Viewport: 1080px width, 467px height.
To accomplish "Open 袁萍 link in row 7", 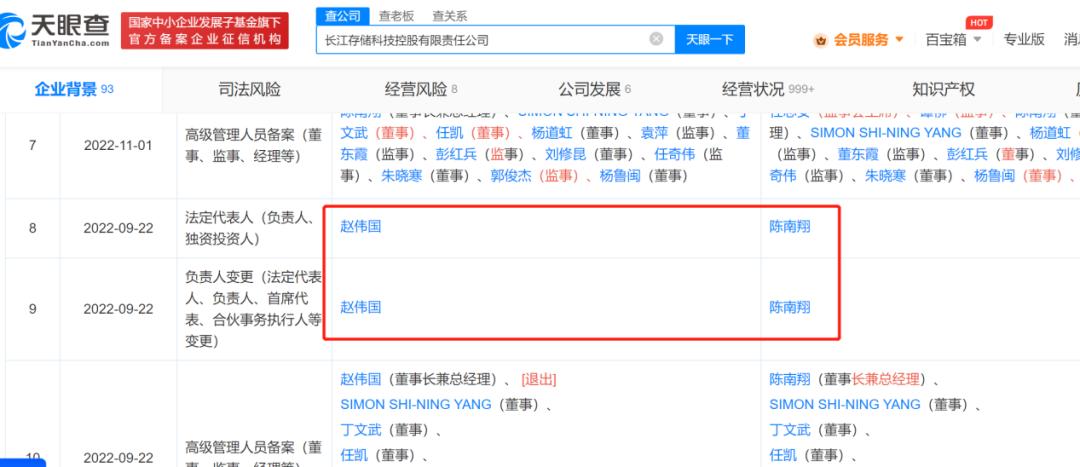I will click(654, 133).
